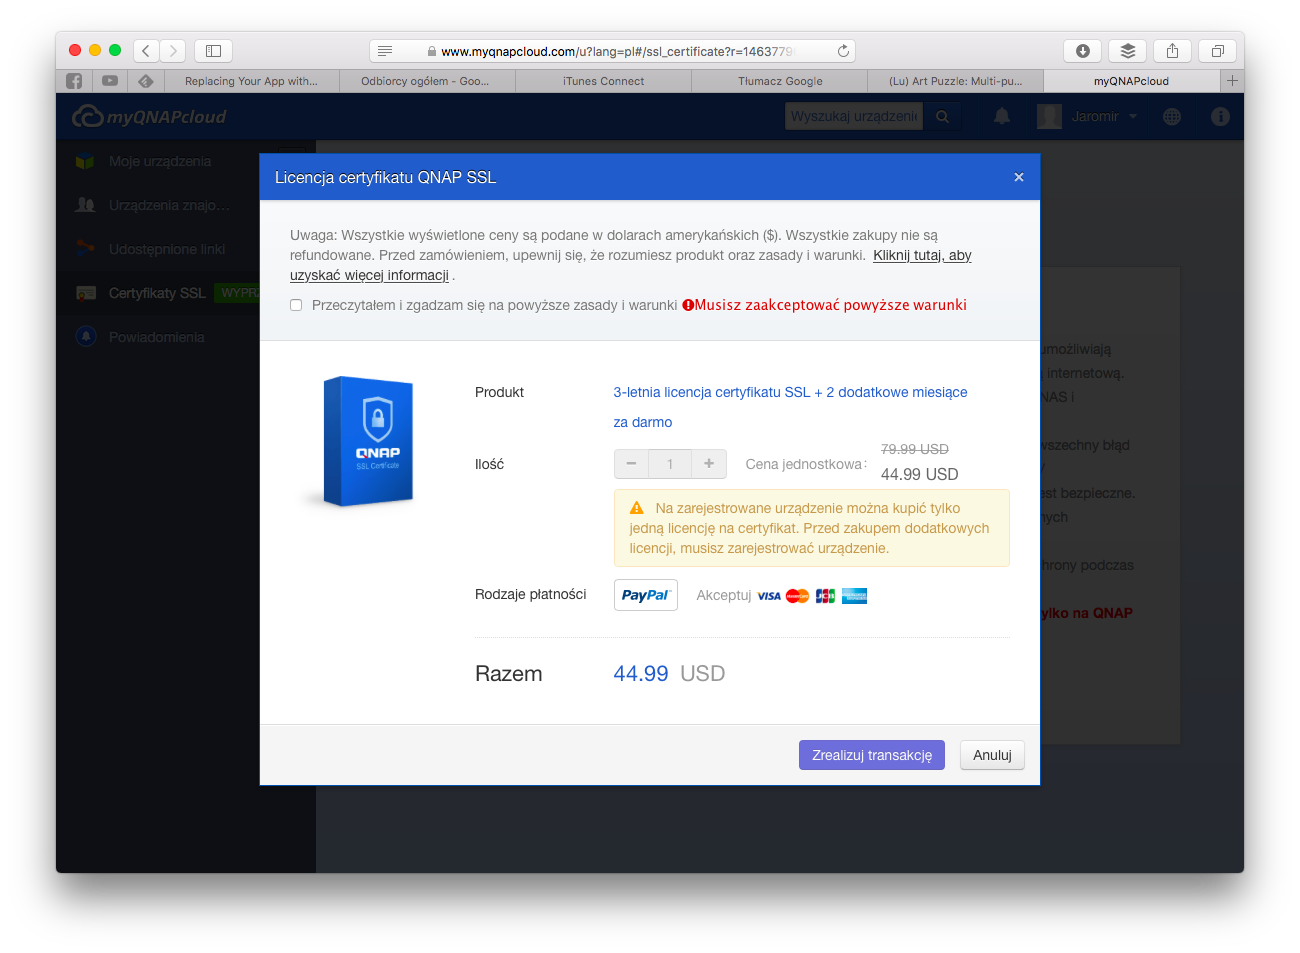Click the Safari address bar

(612, 51)
